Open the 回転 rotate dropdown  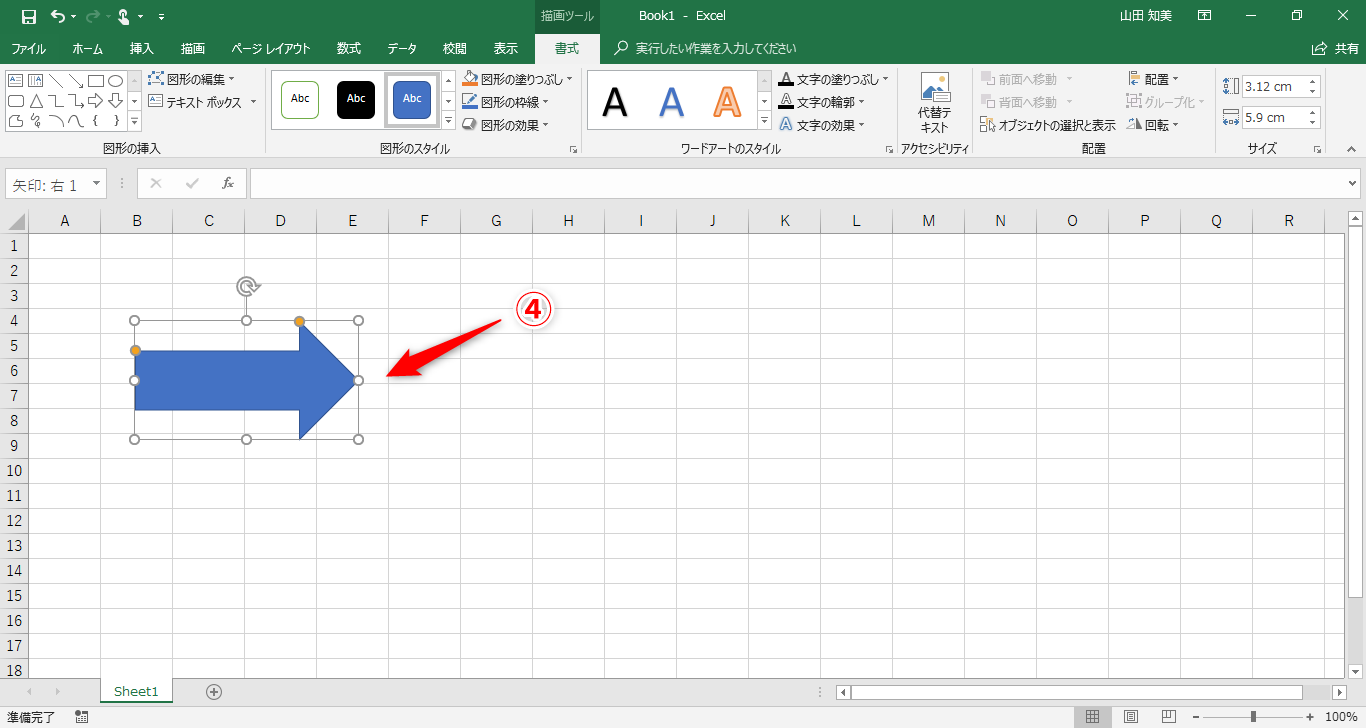click(x=1154, y=125)
